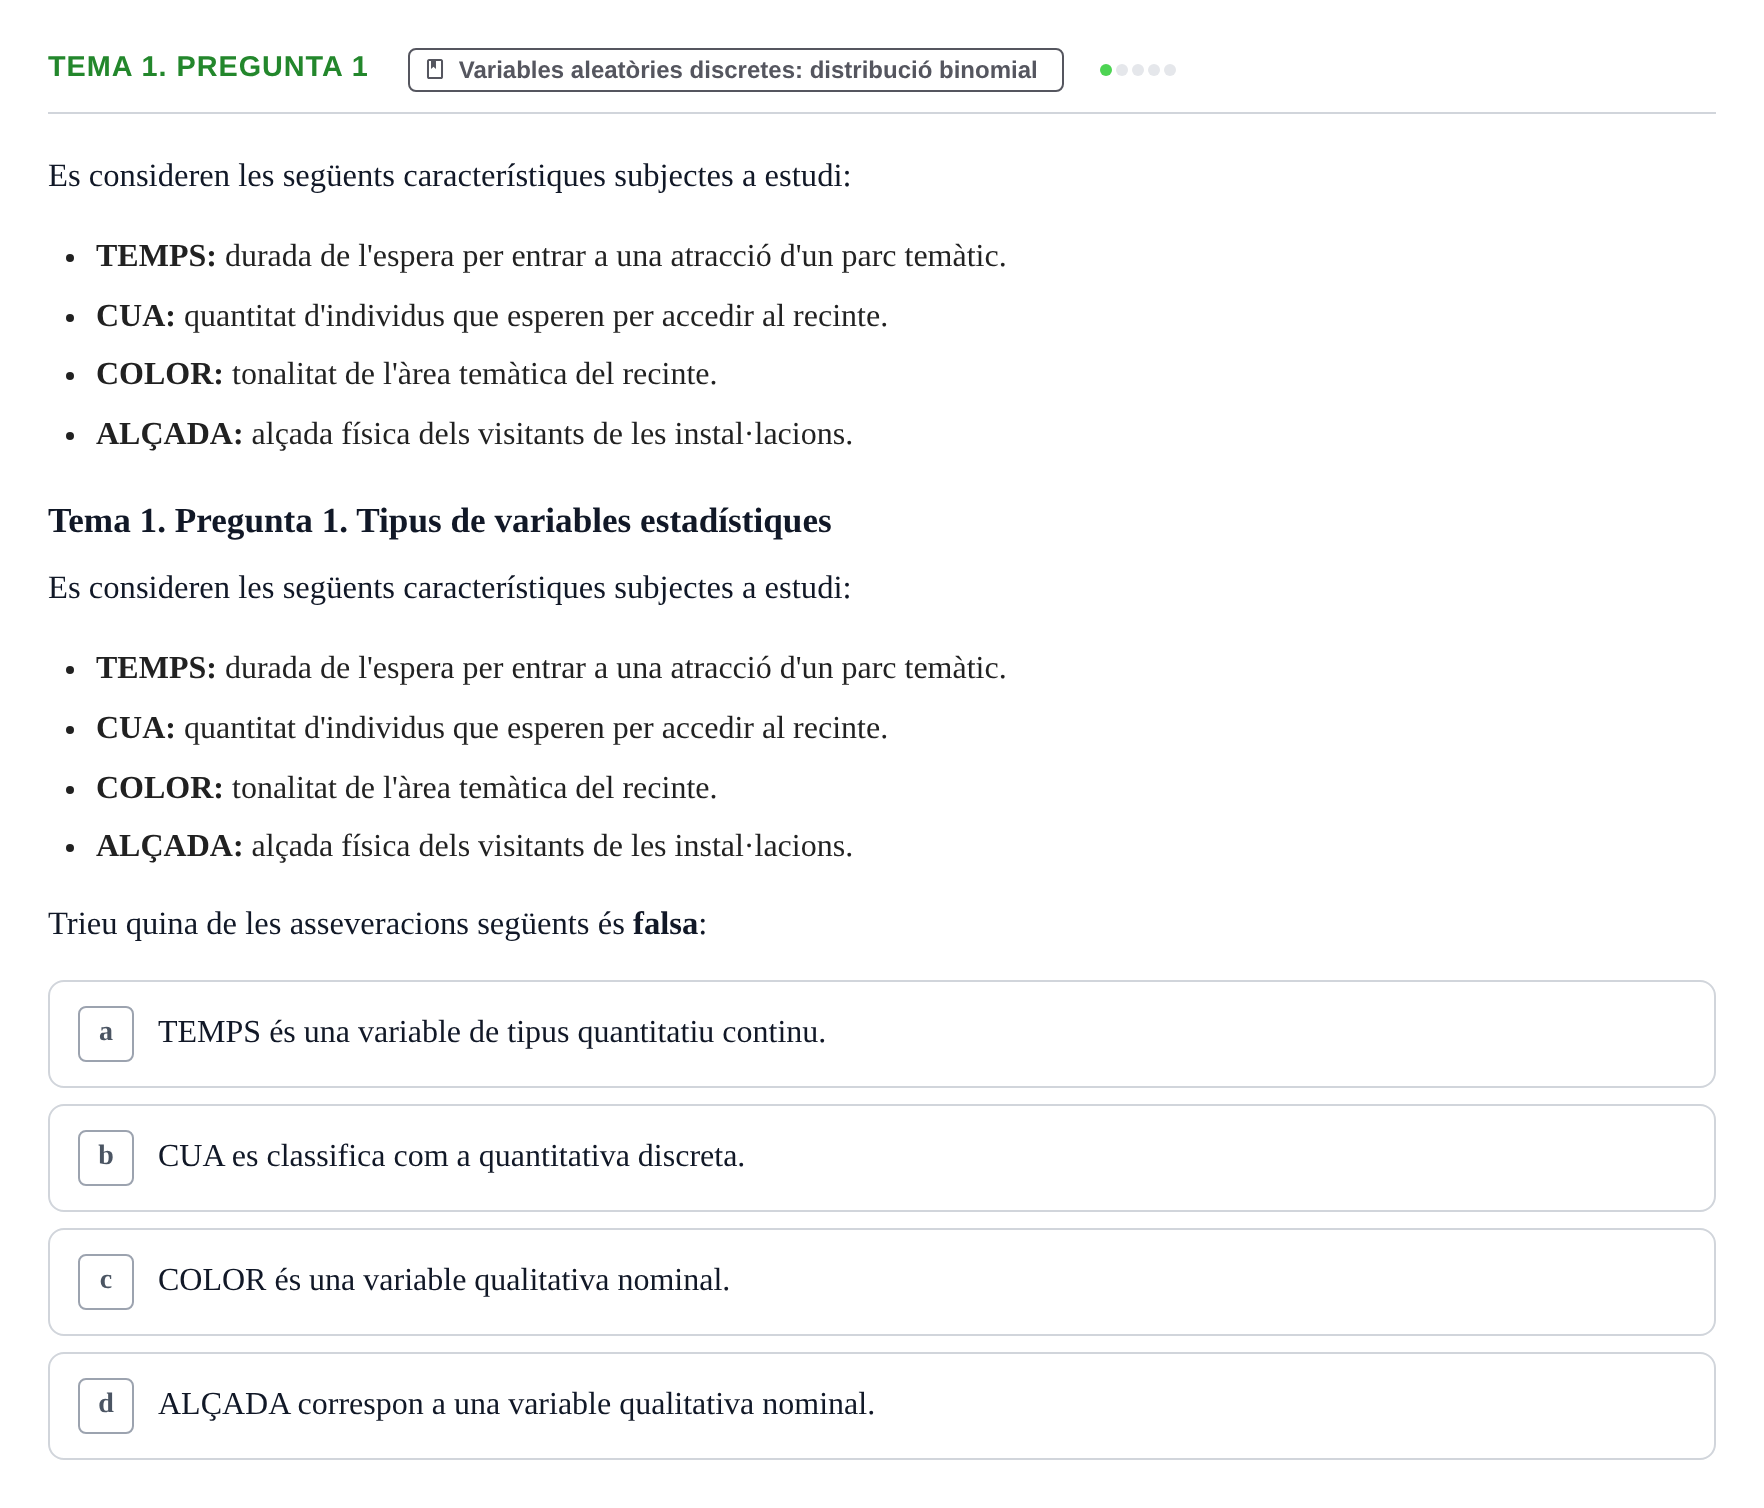Click the letter 'c' option badge
This screenshot has height=1508, width=1764.
pyautogui.click(x=106, y=1281)
